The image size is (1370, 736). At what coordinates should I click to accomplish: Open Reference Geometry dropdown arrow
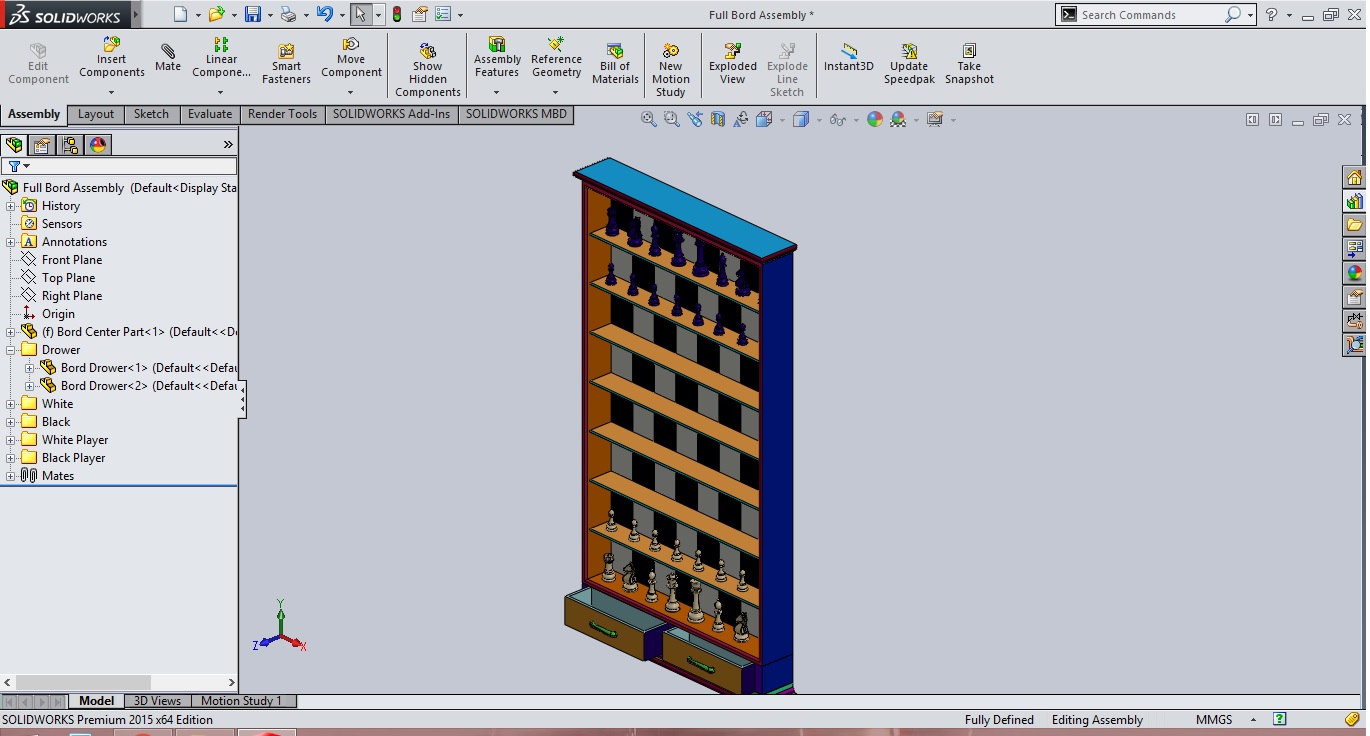(556, 92)
